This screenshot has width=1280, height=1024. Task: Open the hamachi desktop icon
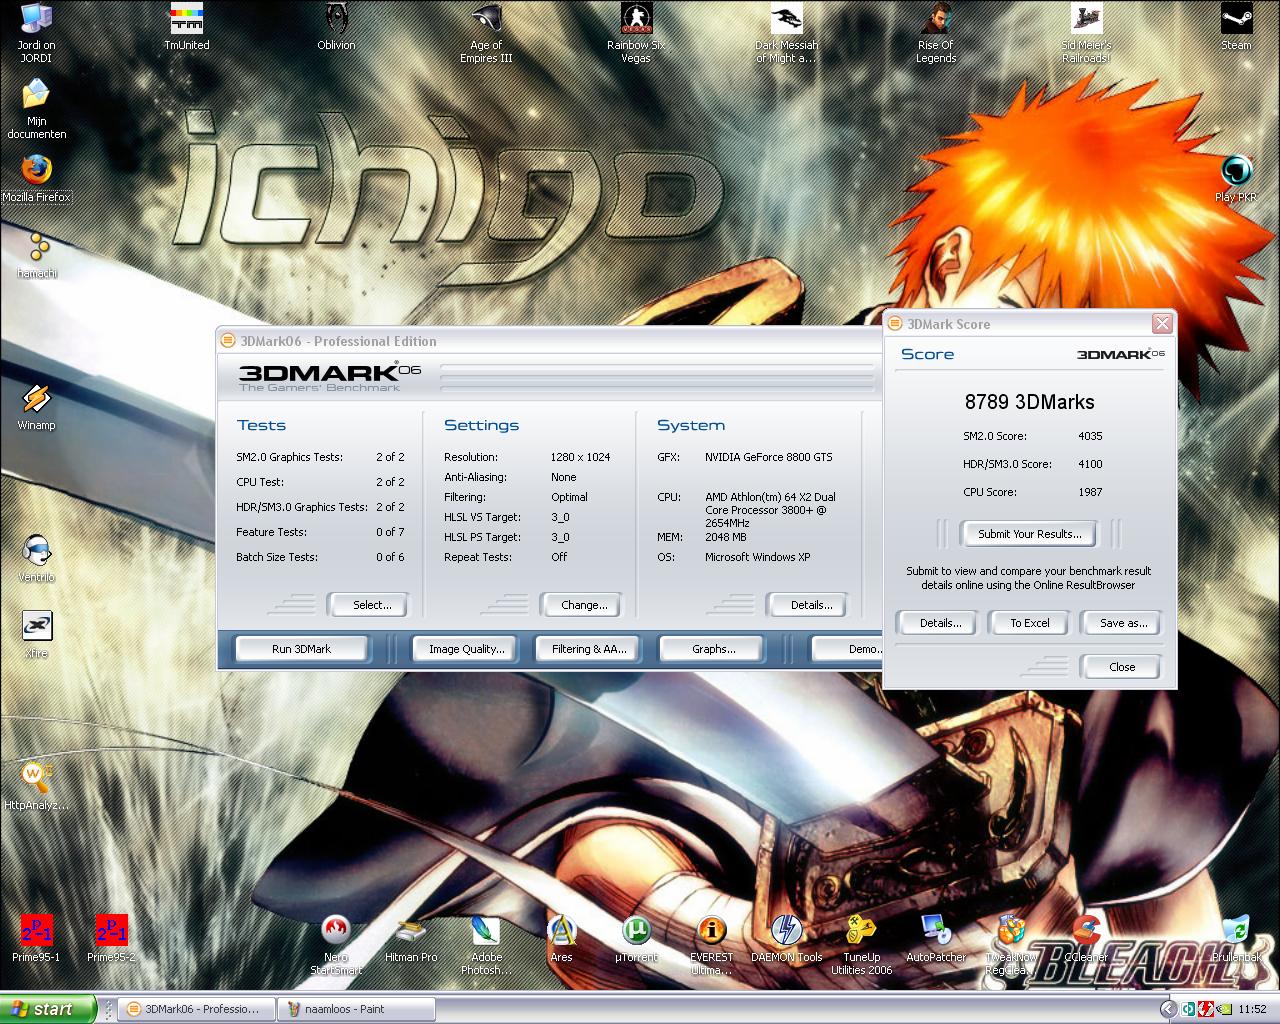click(x=37, y=255)
